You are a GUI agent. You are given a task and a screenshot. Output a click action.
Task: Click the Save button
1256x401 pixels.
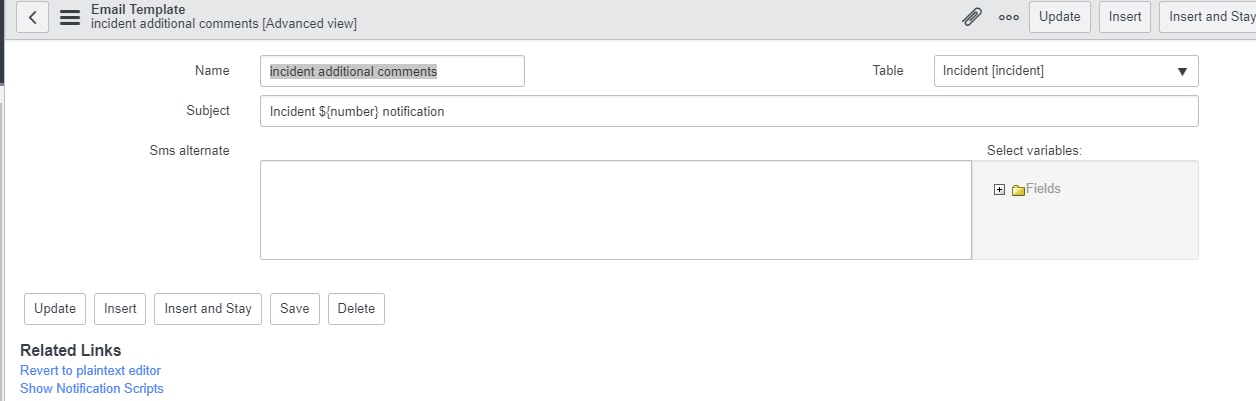tap(294, 309)
